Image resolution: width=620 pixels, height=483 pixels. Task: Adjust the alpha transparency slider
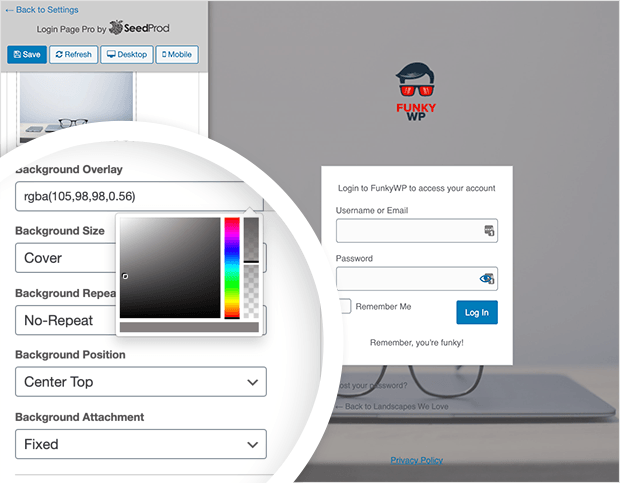click(251, 268)
